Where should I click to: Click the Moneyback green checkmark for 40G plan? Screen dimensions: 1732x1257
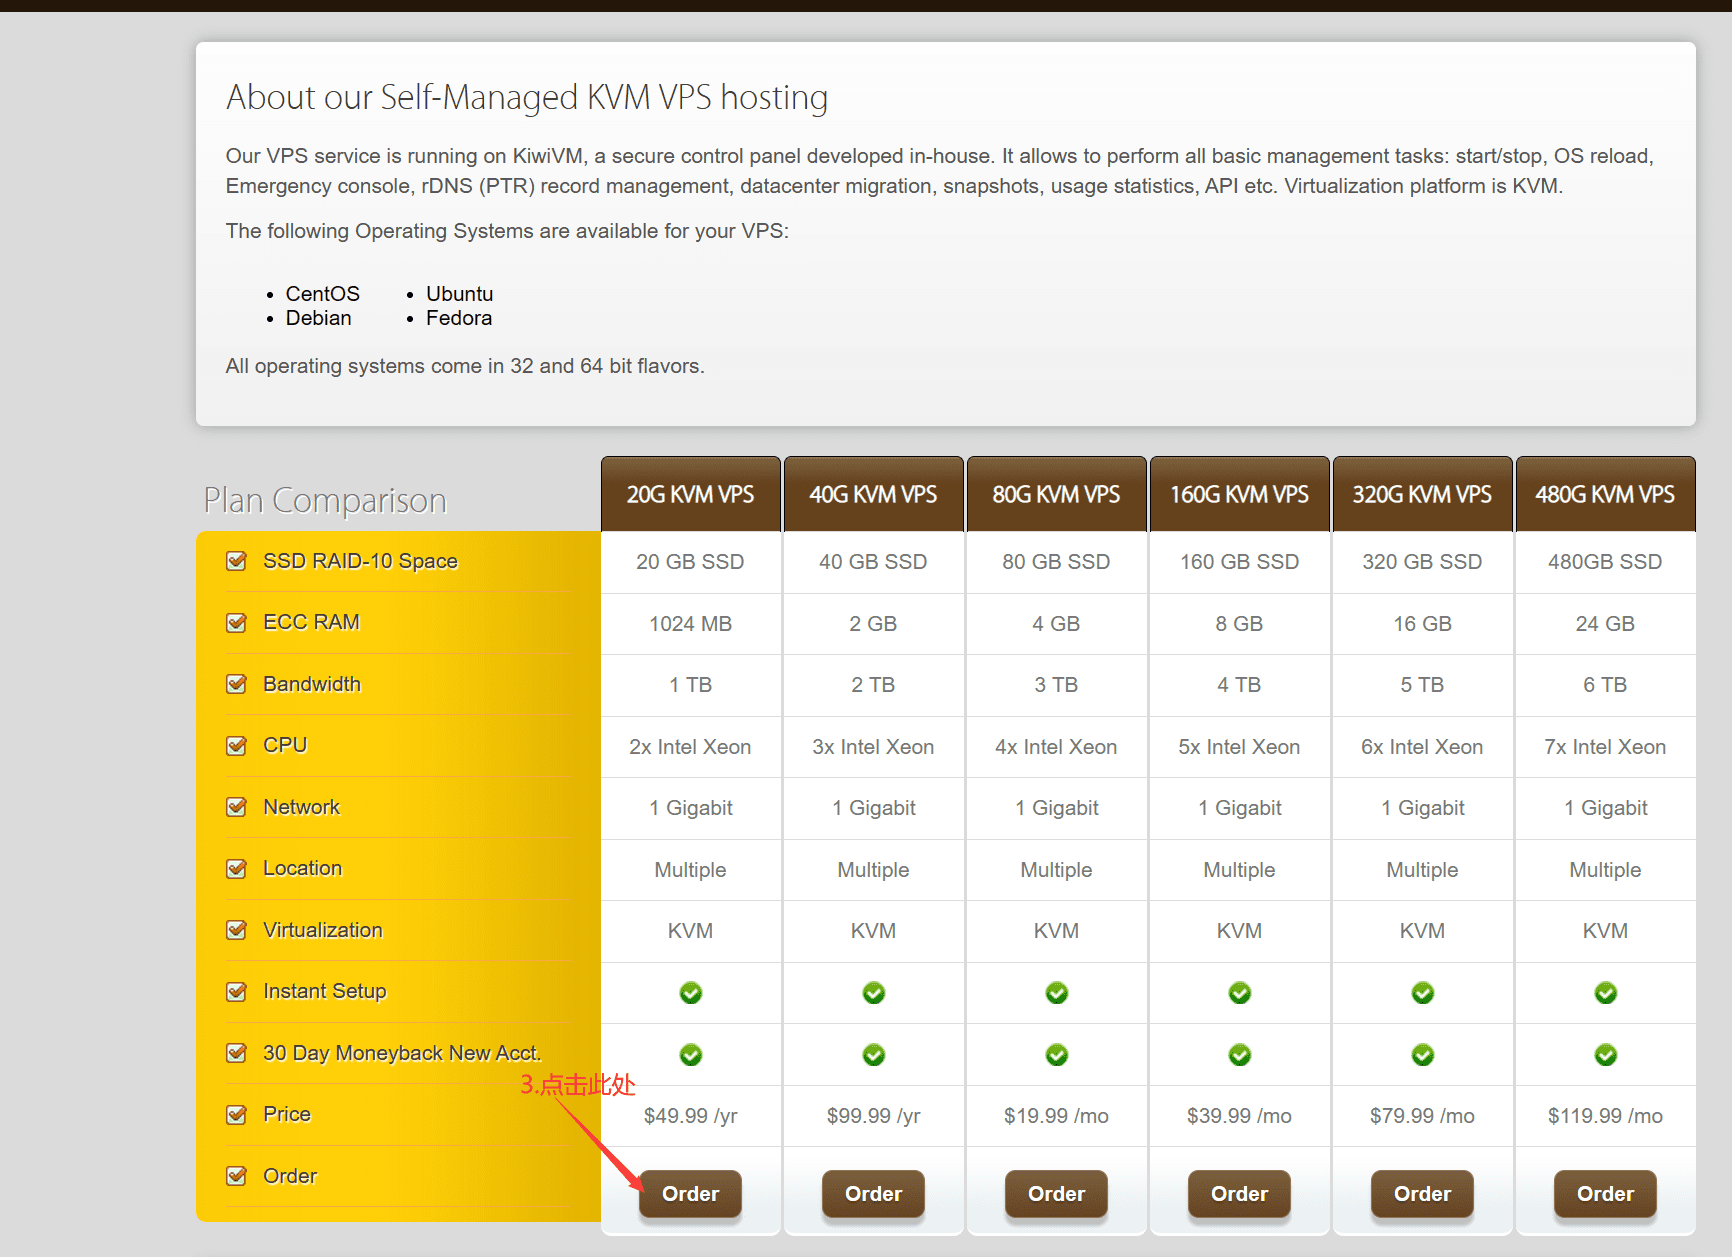click(x=874, y=1055)
